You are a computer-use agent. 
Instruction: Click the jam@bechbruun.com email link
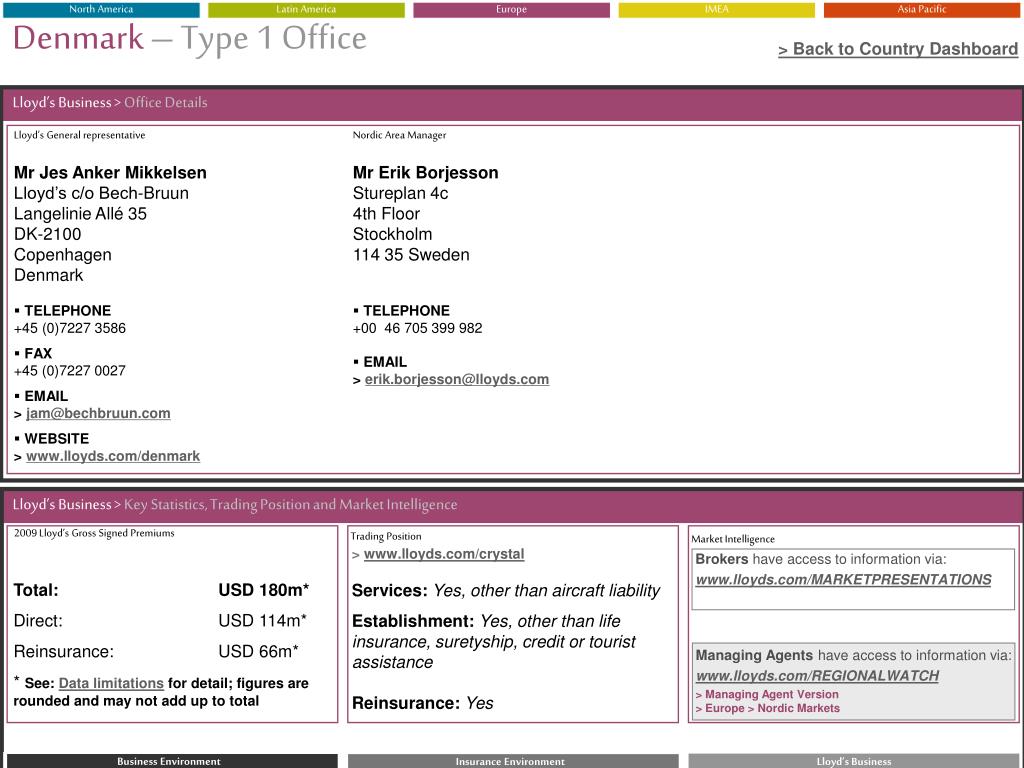click(98, 413)
